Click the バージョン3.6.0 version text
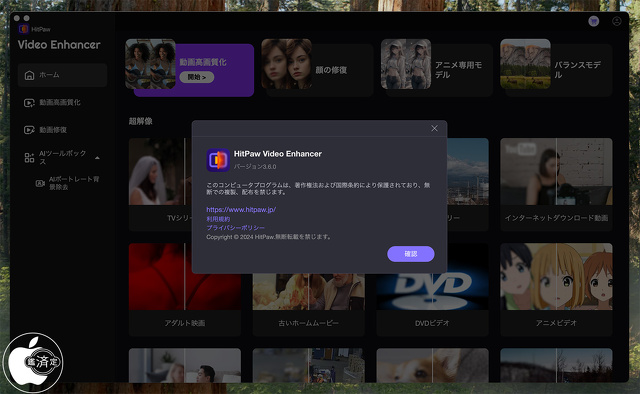The width and height of the screenshot is (640, 394). coord(255,167)
